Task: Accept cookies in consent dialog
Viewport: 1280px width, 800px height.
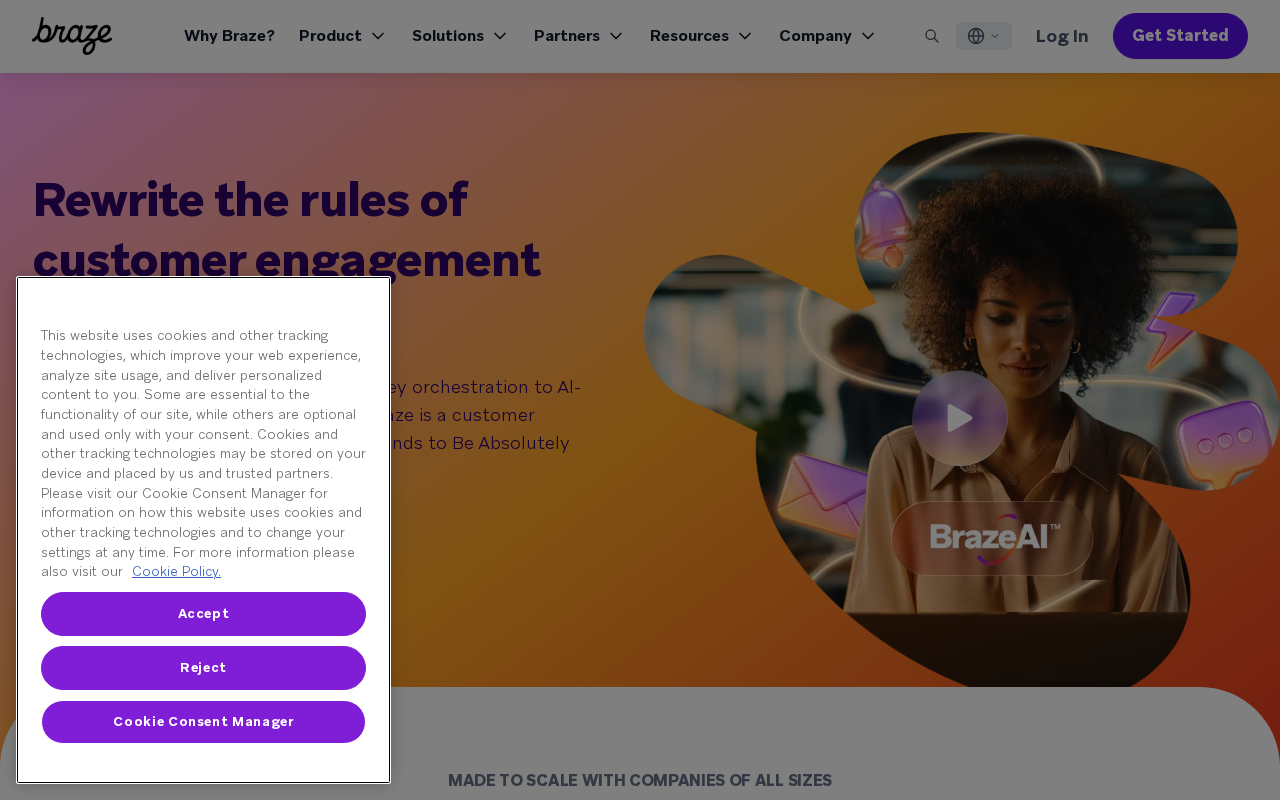Action: click(203, 614)
